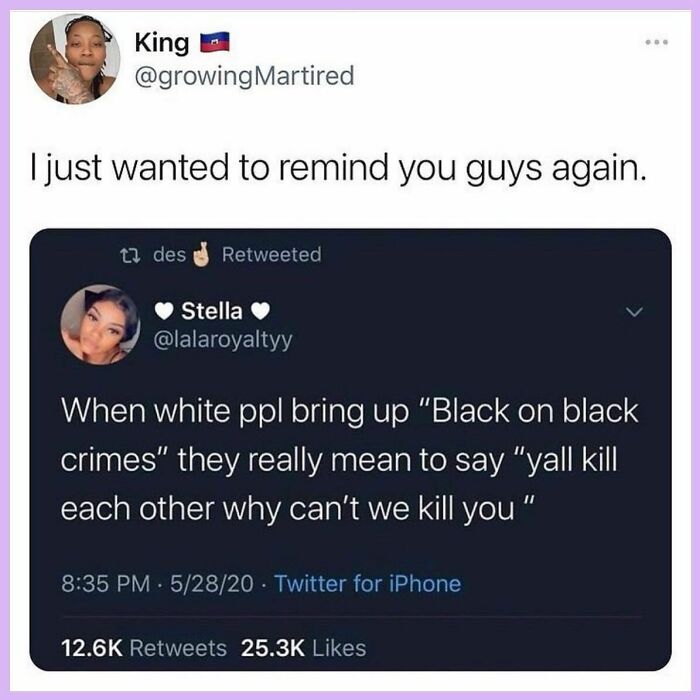The image size is (700, 700).
Task: Open the three-dot more options menu
Action: click(x=657, y=42)
